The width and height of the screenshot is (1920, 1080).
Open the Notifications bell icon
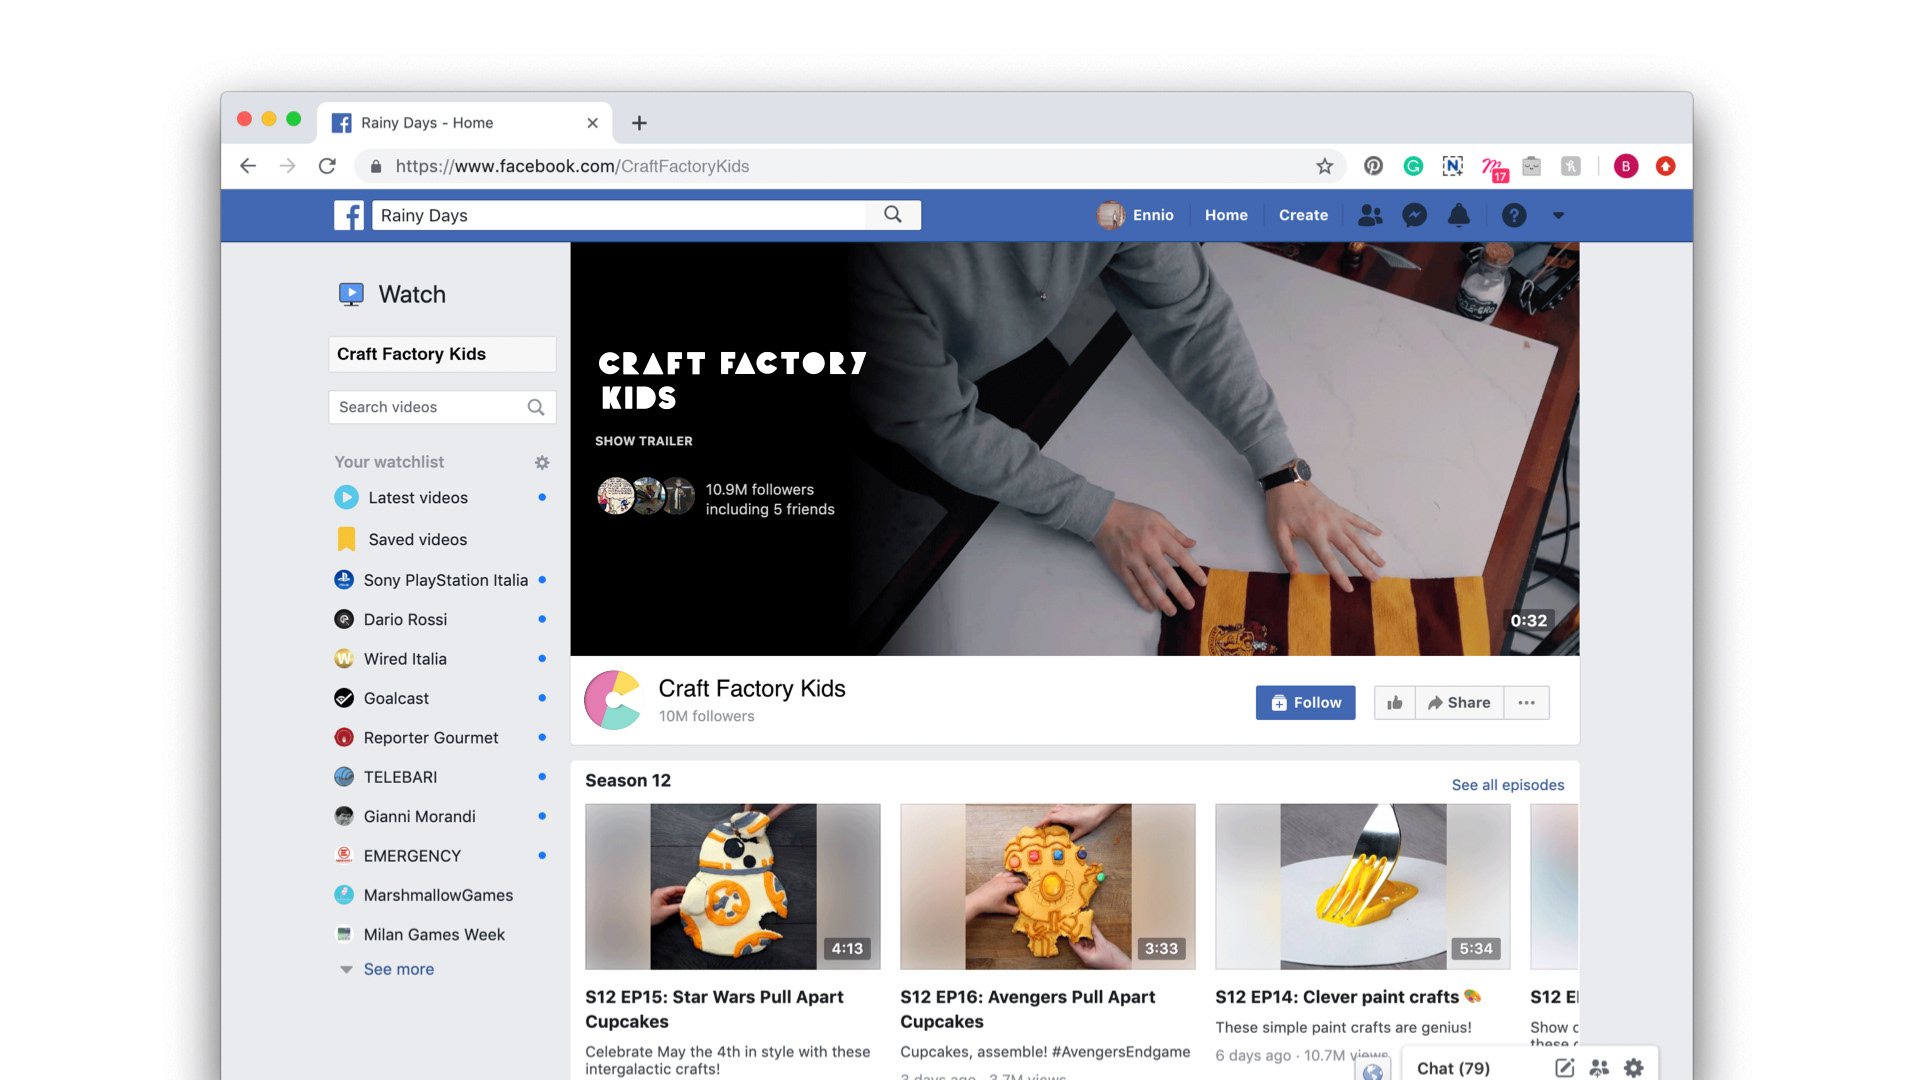1459,215
